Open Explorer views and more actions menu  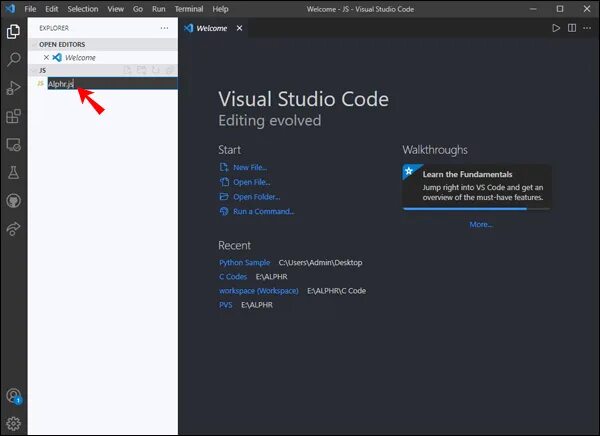click(x=164, y=28)
